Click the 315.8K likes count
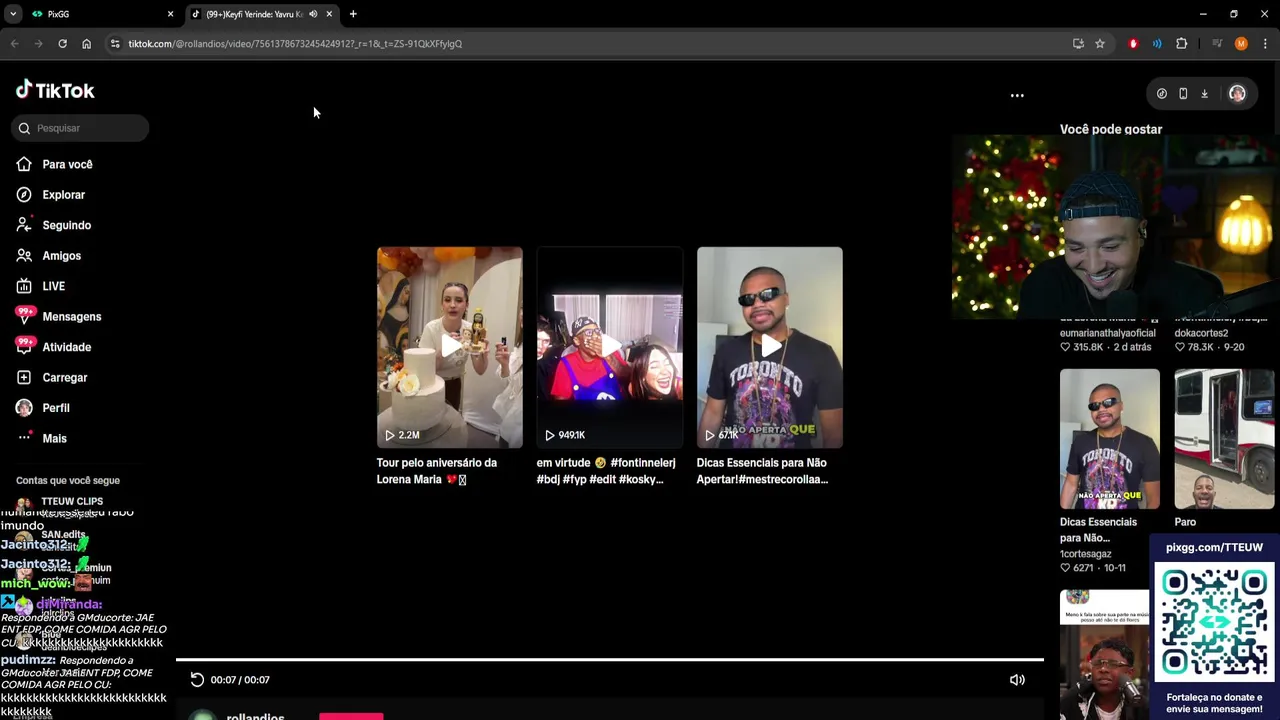The width and height of the screenshot is (1280, 720). pos(1087,347)
